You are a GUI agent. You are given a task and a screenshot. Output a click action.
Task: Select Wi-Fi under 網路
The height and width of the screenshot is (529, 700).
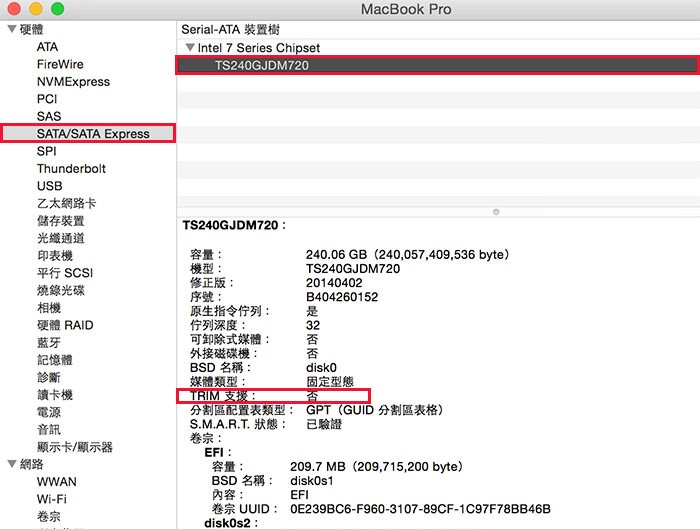(x=52, y=499)
